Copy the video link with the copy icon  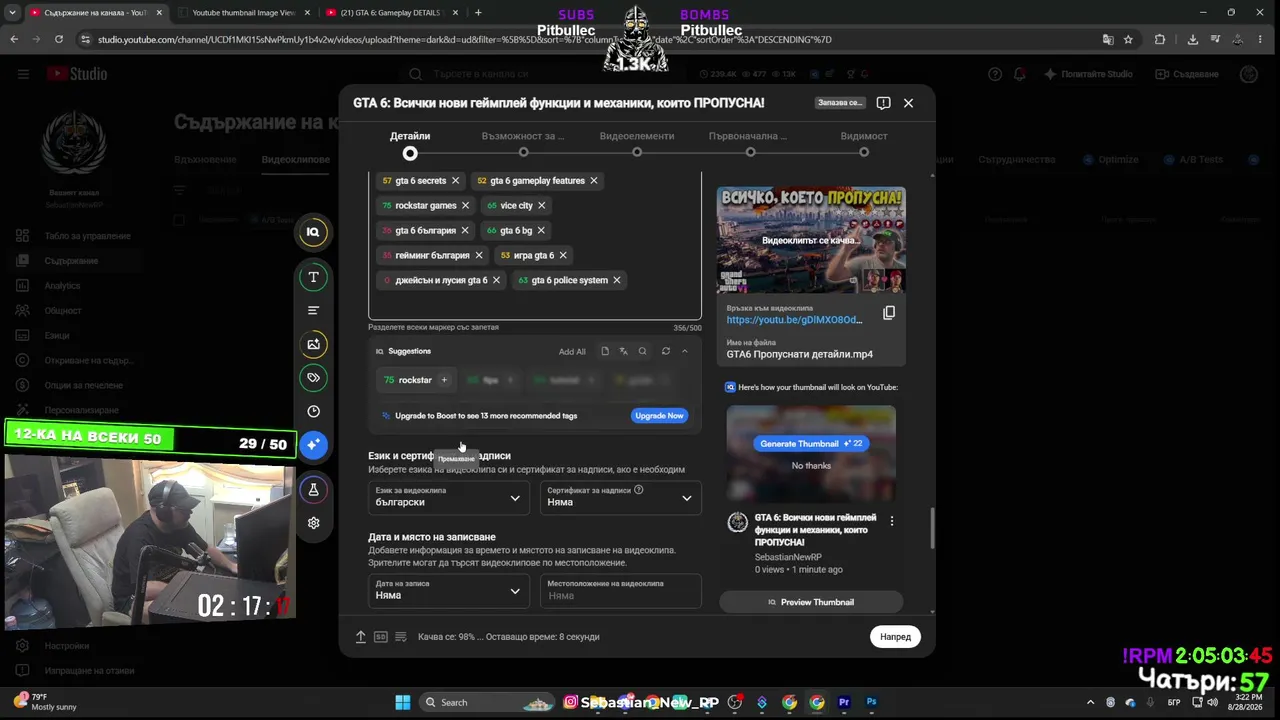pos(888,313)
